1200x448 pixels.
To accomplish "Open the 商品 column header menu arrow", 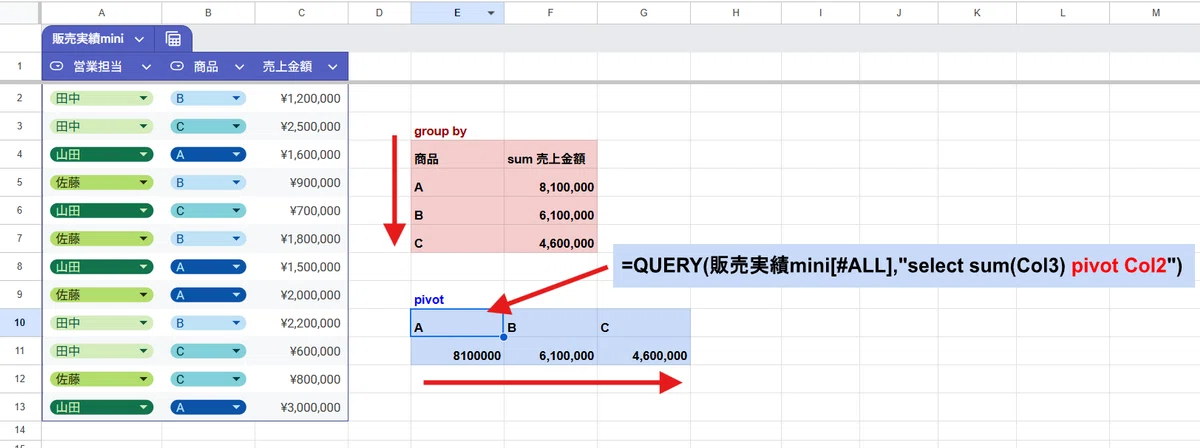I will tap(239, 67).
